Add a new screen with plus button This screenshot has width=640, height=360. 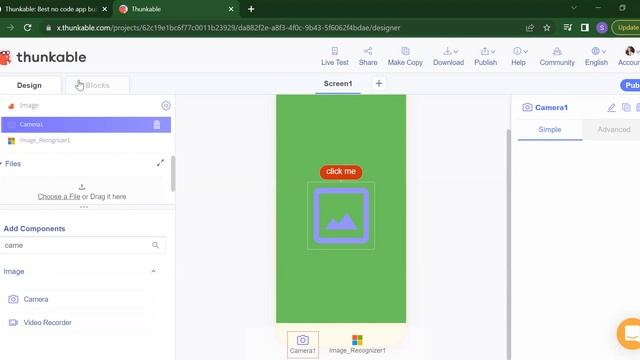click(x=379, y=84)
